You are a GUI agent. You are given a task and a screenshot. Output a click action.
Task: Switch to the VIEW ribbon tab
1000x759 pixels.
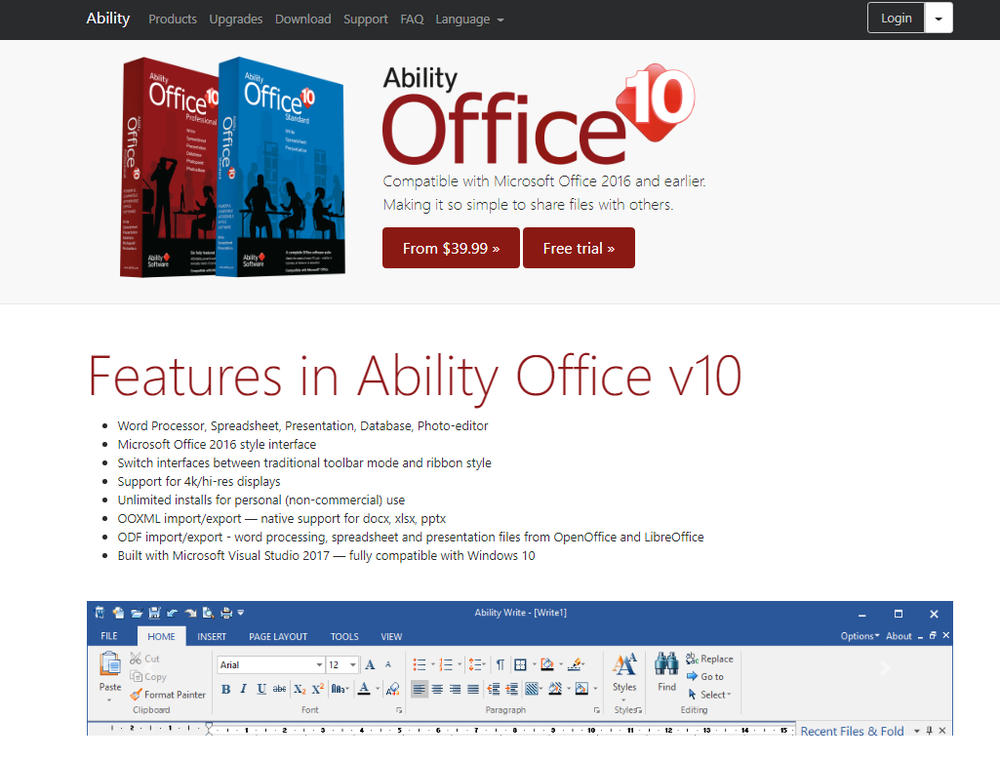click(392, 637)
